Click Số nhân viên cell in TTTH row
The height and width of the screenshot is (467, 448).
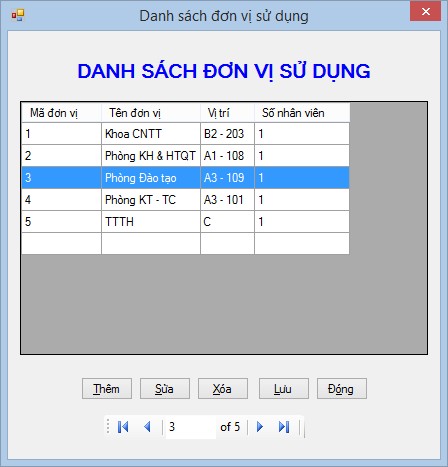click(x=302, y=222)
